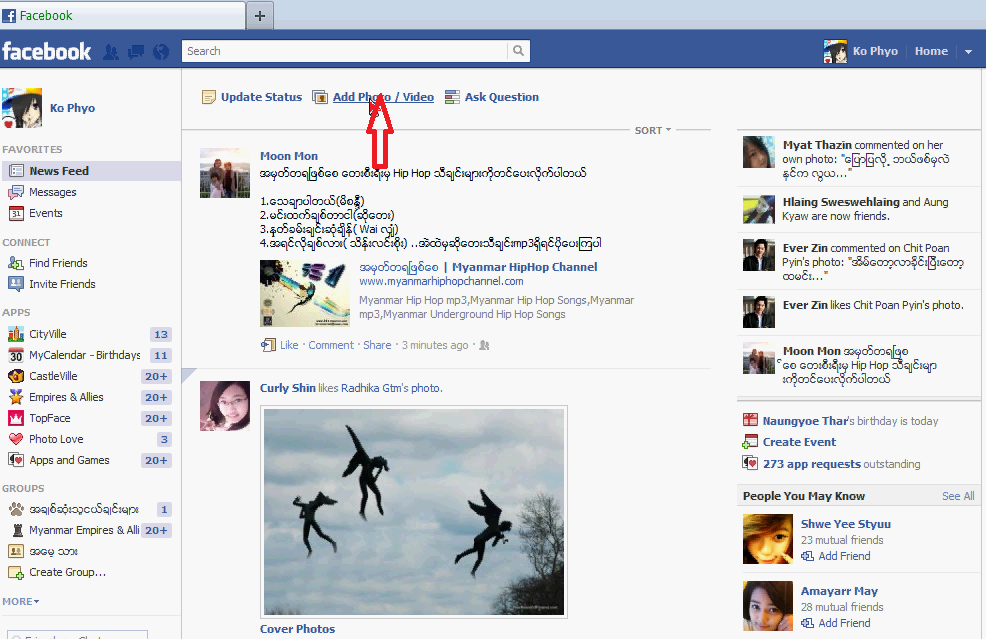The image size is (986, 639).
Task: Open a new browser tab
Action: tap(260, 16)
